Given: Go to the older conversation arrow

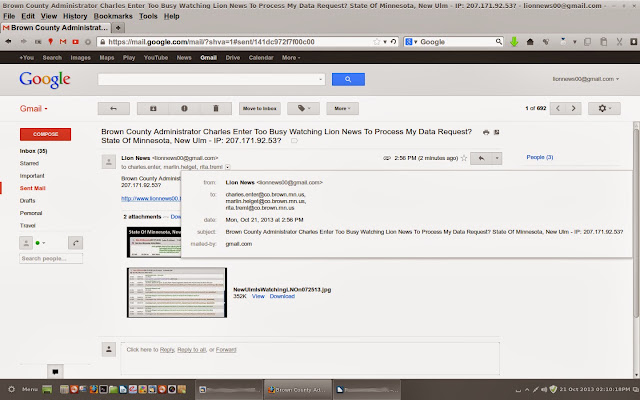Looking at the screenshot, I should tap(573, 109).
